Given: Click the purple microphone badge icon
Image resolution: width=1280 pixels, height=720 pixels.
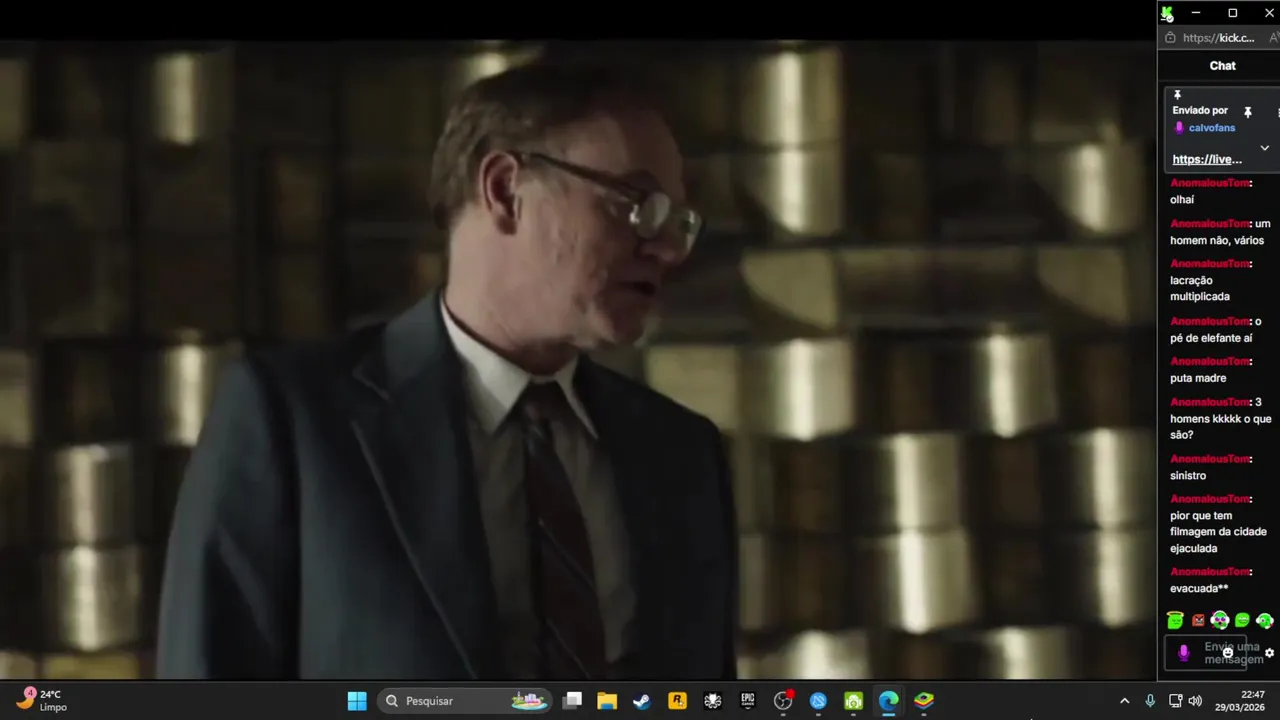Looking at the screenshot, I should point(1184,653).
